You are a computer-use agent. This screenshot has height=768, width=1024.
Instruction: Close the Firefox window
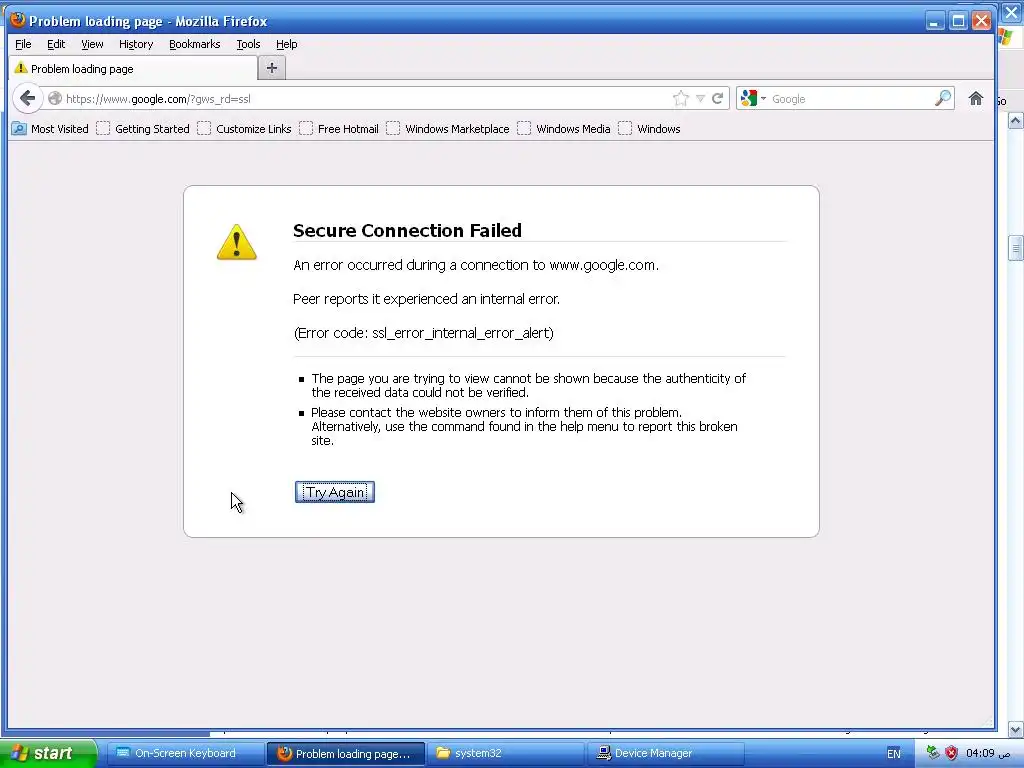(981, 21)
